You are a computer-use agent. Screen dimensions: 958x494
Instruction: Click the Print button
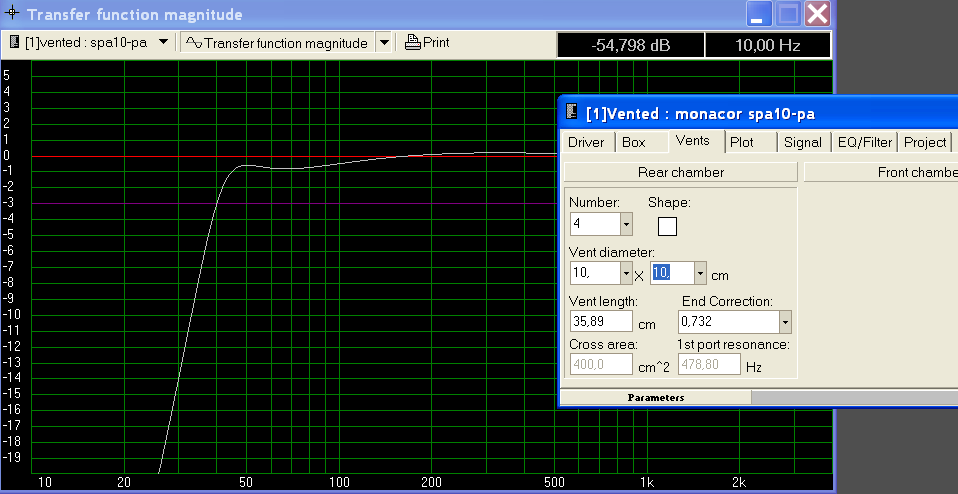click(x=428, y=43)
